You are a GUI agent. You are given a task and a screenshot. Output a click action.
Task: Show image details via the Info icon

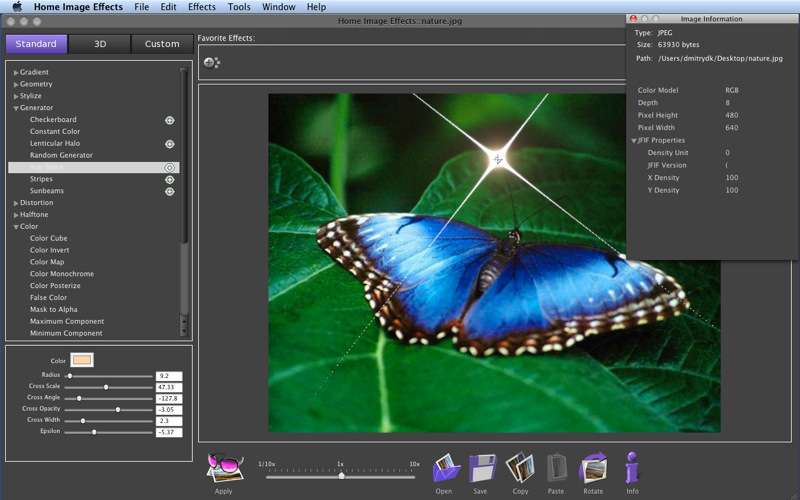tap(632, 468)
